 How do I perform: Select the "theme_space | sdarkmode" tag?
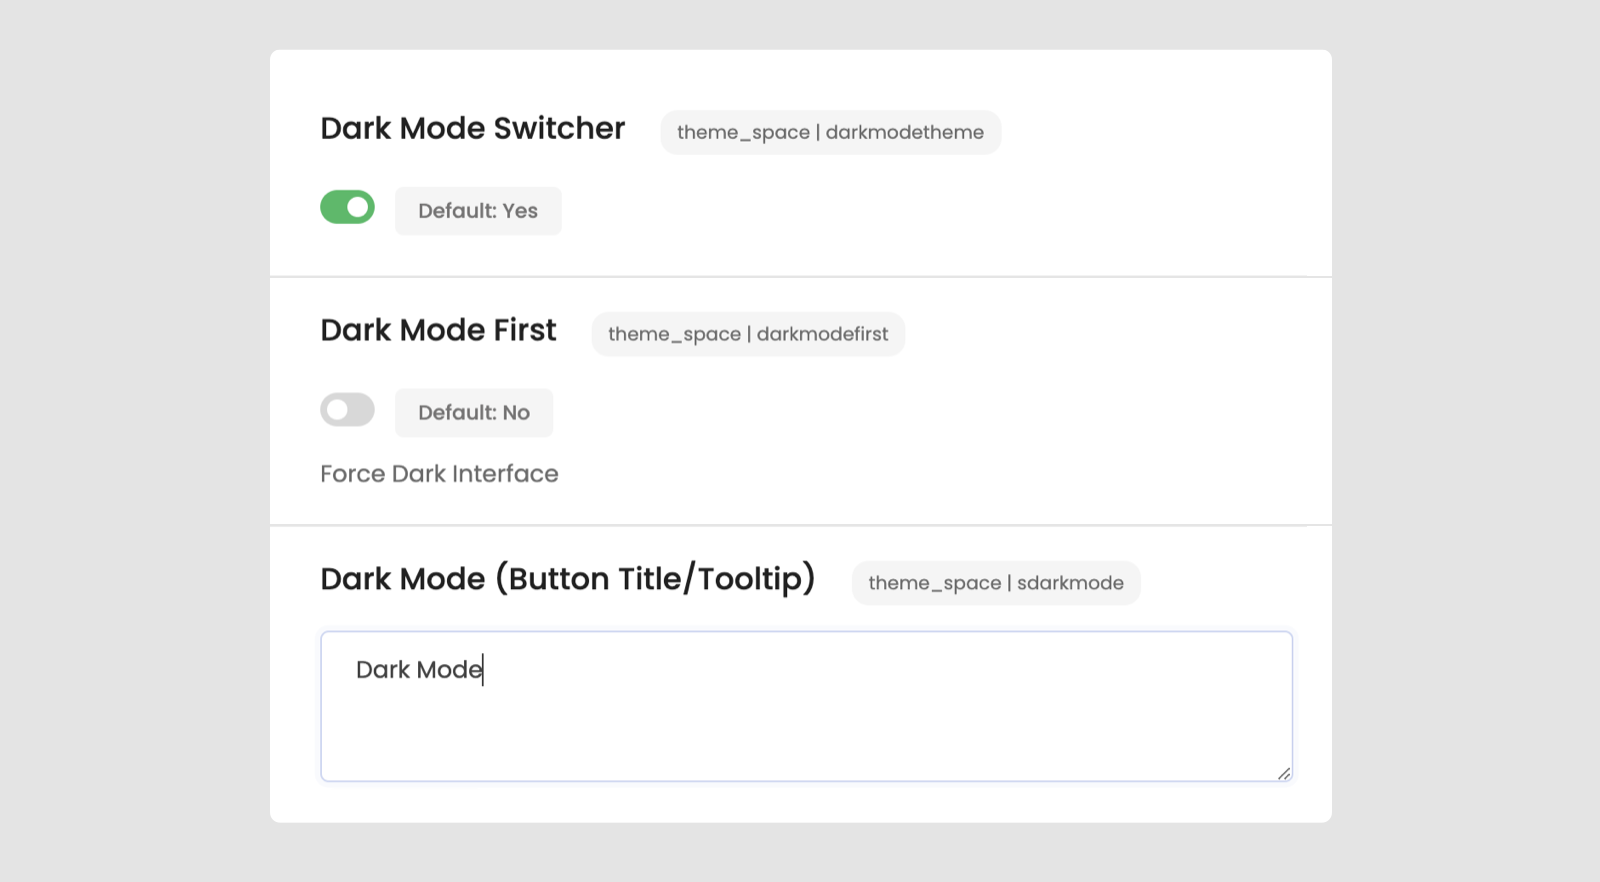tap(996, 583)
